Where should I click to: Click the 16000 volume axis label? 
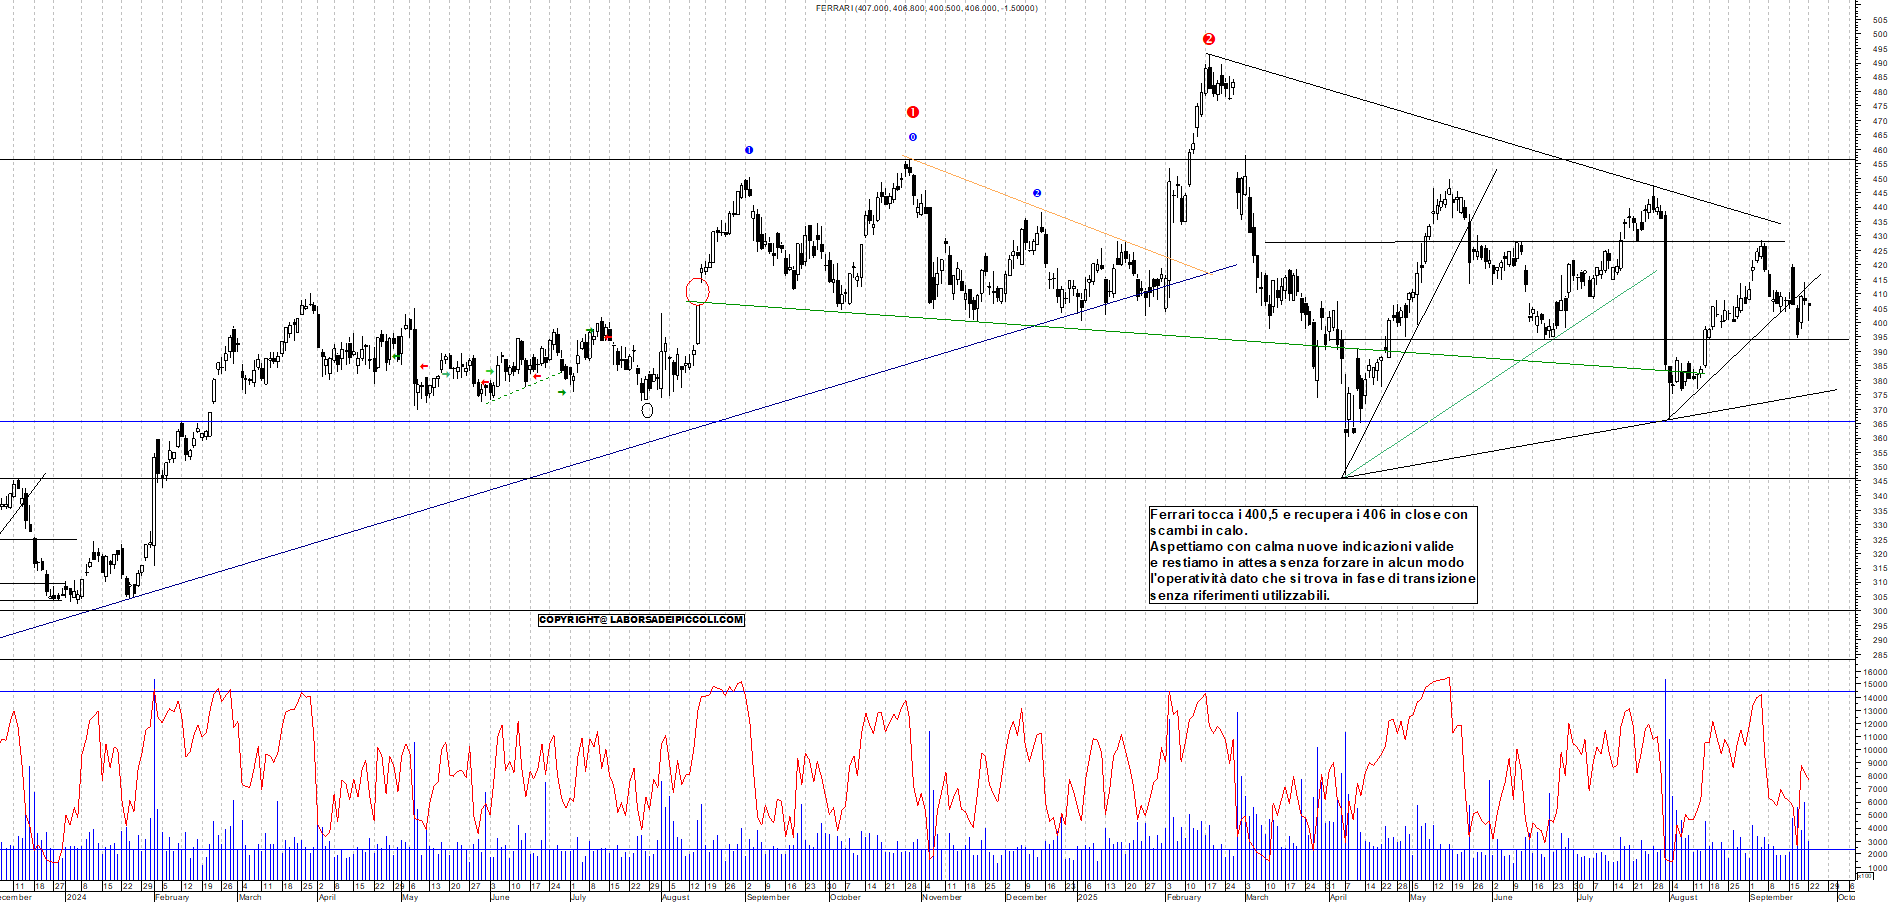coord(1876,672)
